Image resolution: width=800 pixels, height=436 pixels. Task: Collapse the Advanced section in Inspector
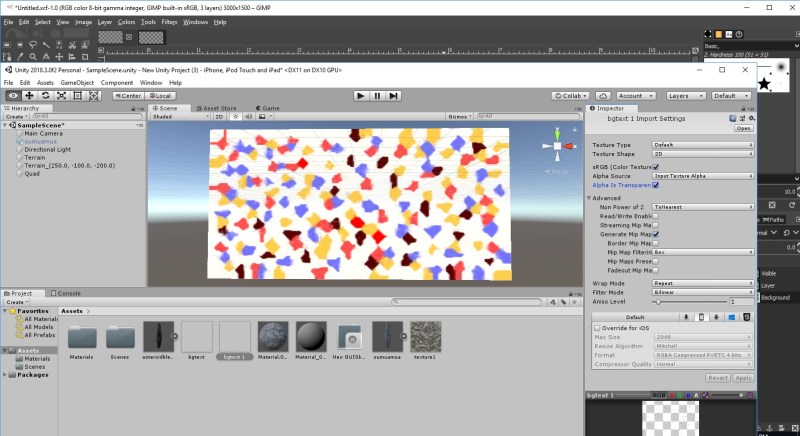point(590,198)
